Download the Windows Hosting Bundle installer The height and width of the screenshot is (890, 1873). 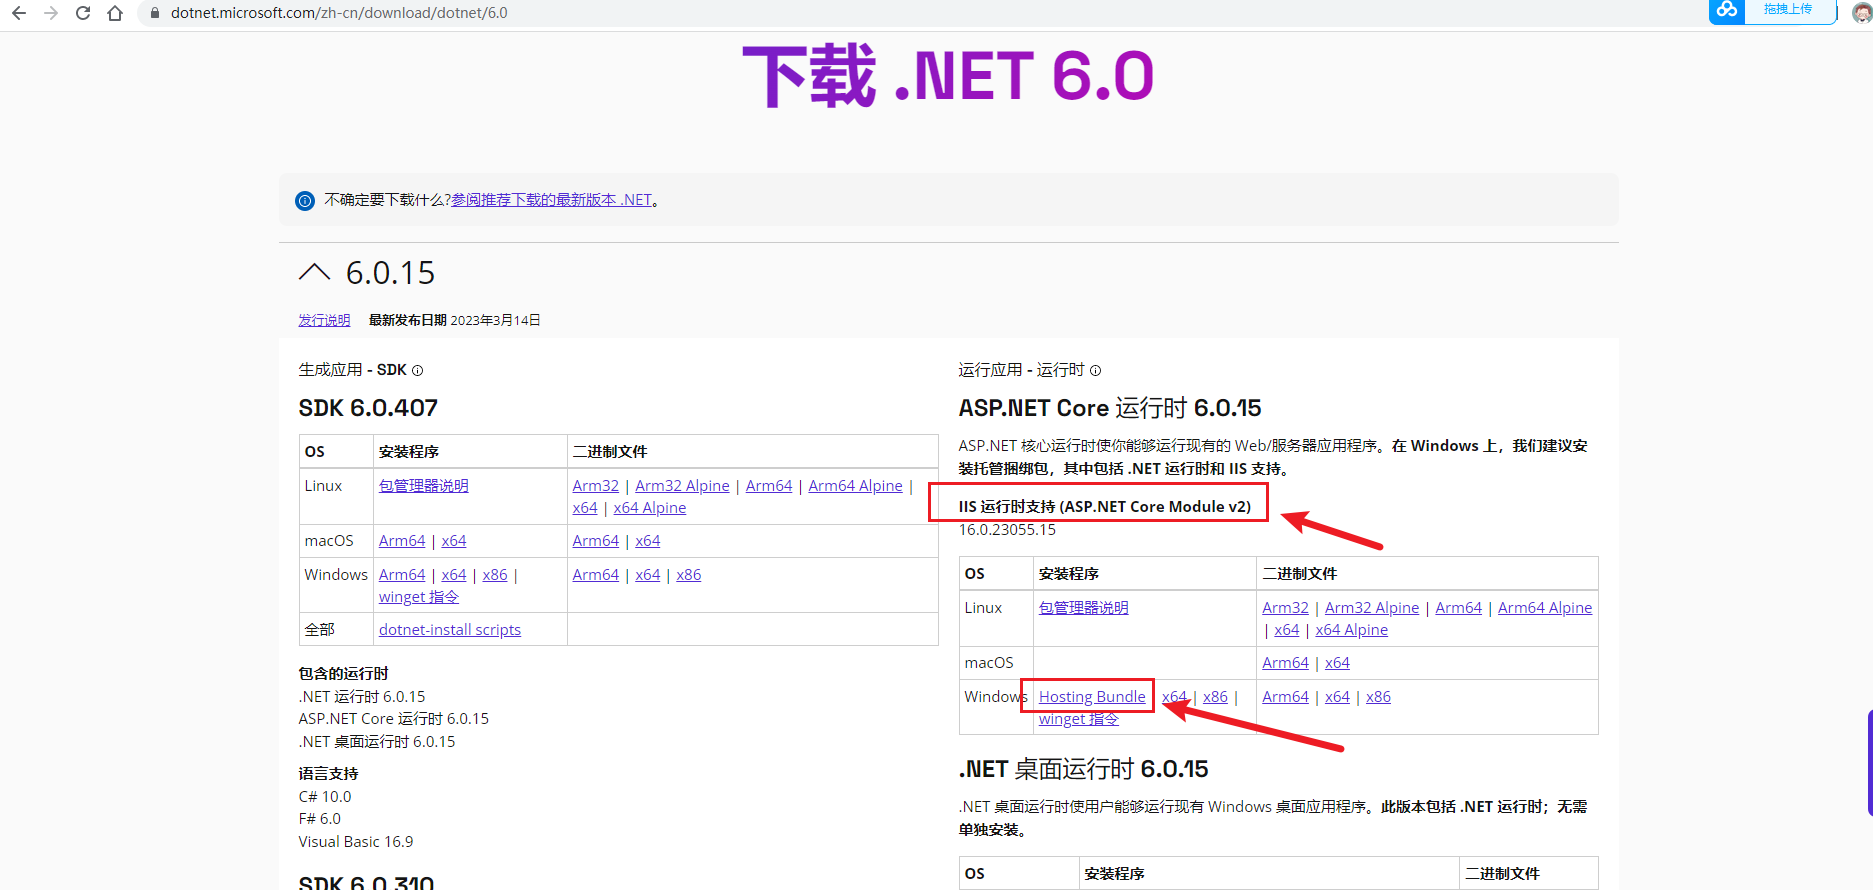coord(1092,697)
